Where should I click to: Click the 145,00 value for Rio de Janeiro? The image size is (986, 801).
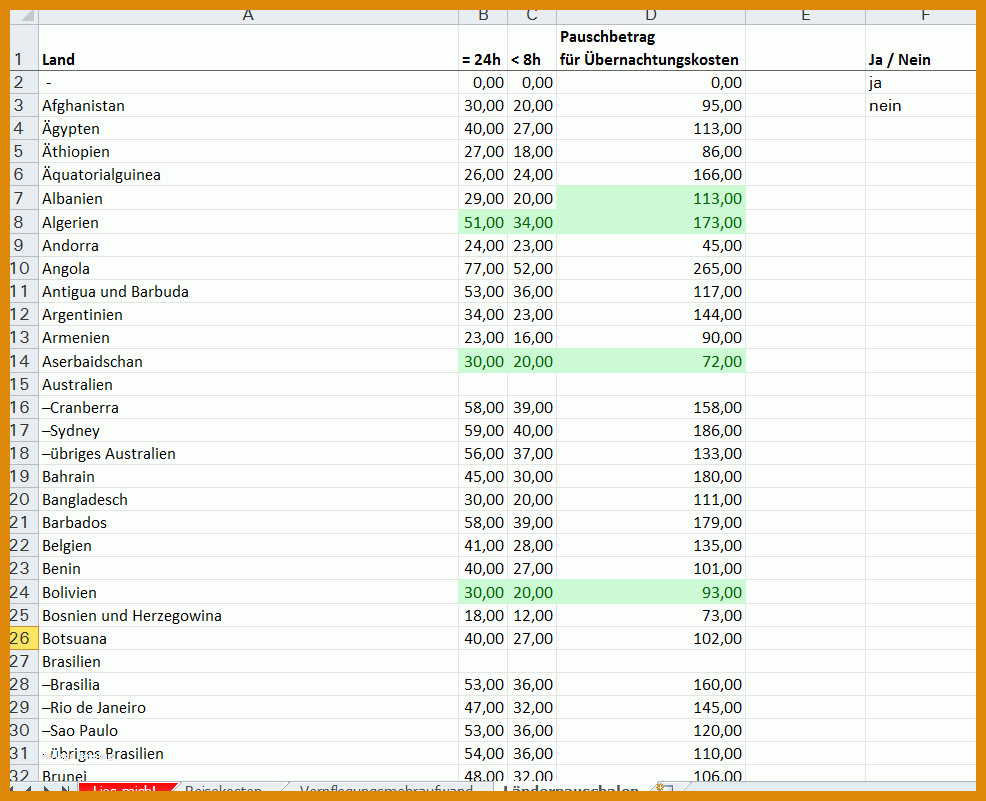click(651, 707)
